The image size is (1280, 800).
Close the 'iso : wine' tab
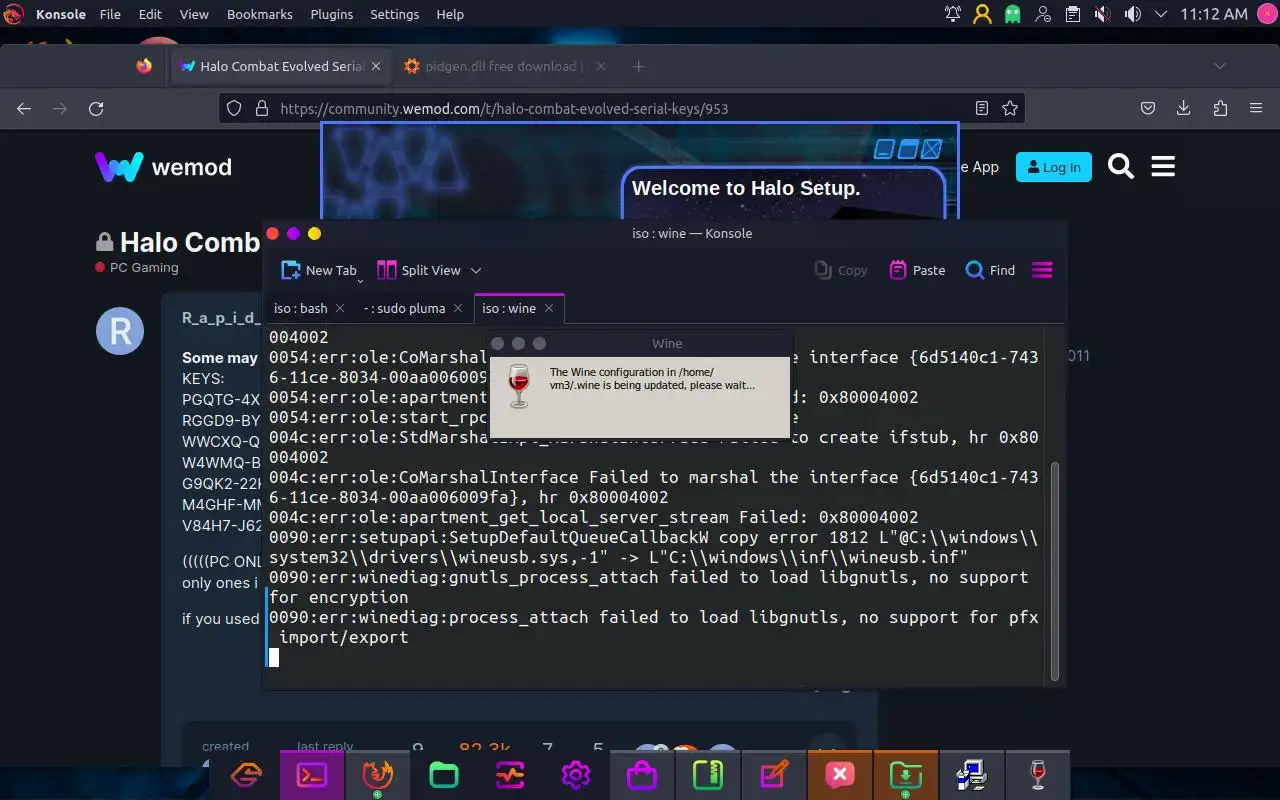click(549, 308)
